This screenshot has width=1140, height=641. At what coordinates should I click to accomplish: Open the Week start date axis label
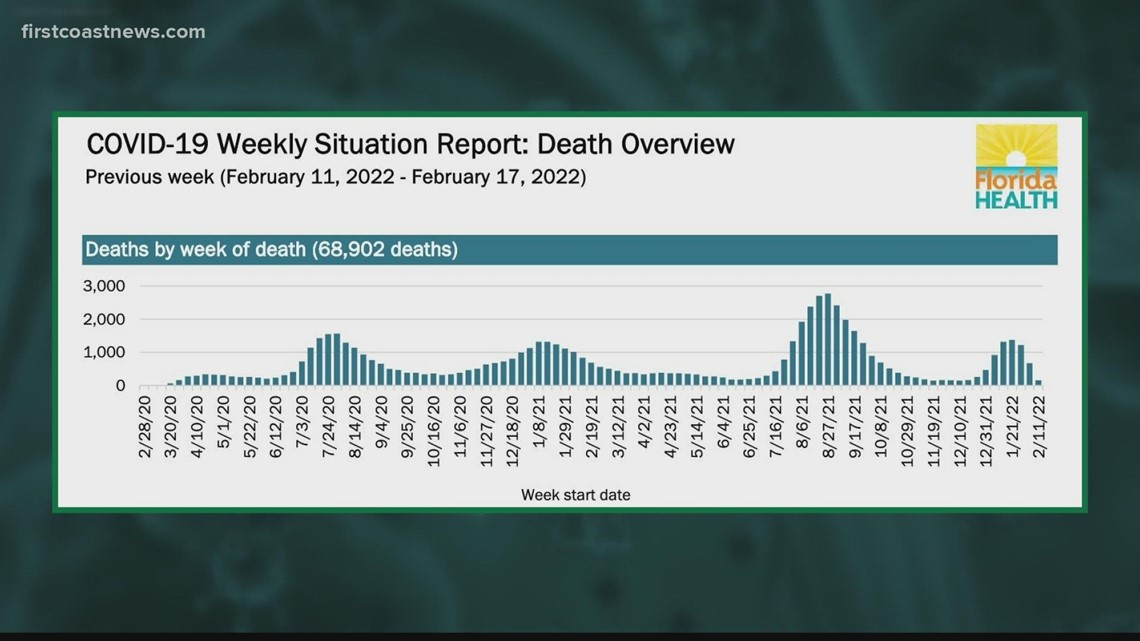point(576,494)
